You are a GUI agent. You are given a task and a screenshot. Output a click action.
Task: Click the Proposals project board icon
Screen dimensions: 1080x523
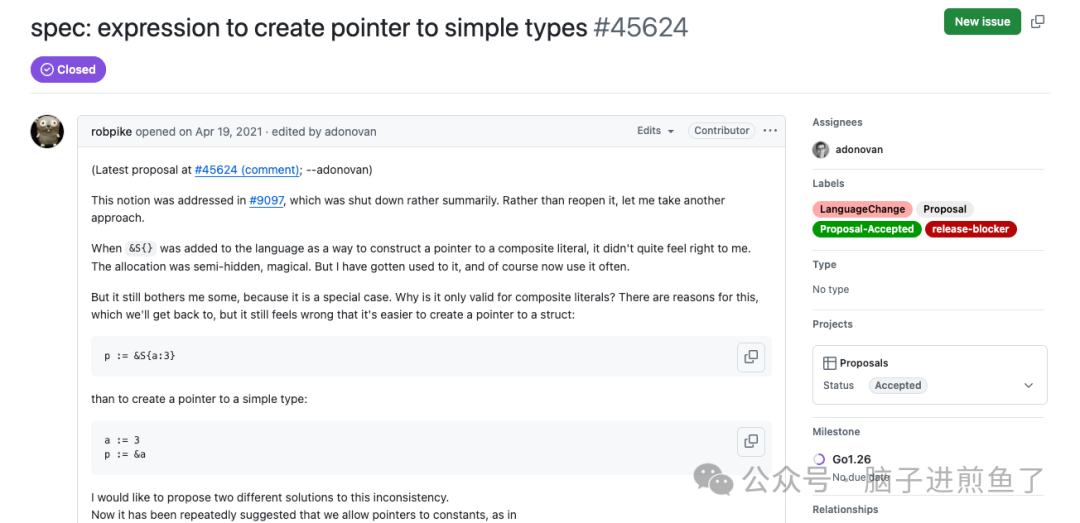tap(830, 363)
